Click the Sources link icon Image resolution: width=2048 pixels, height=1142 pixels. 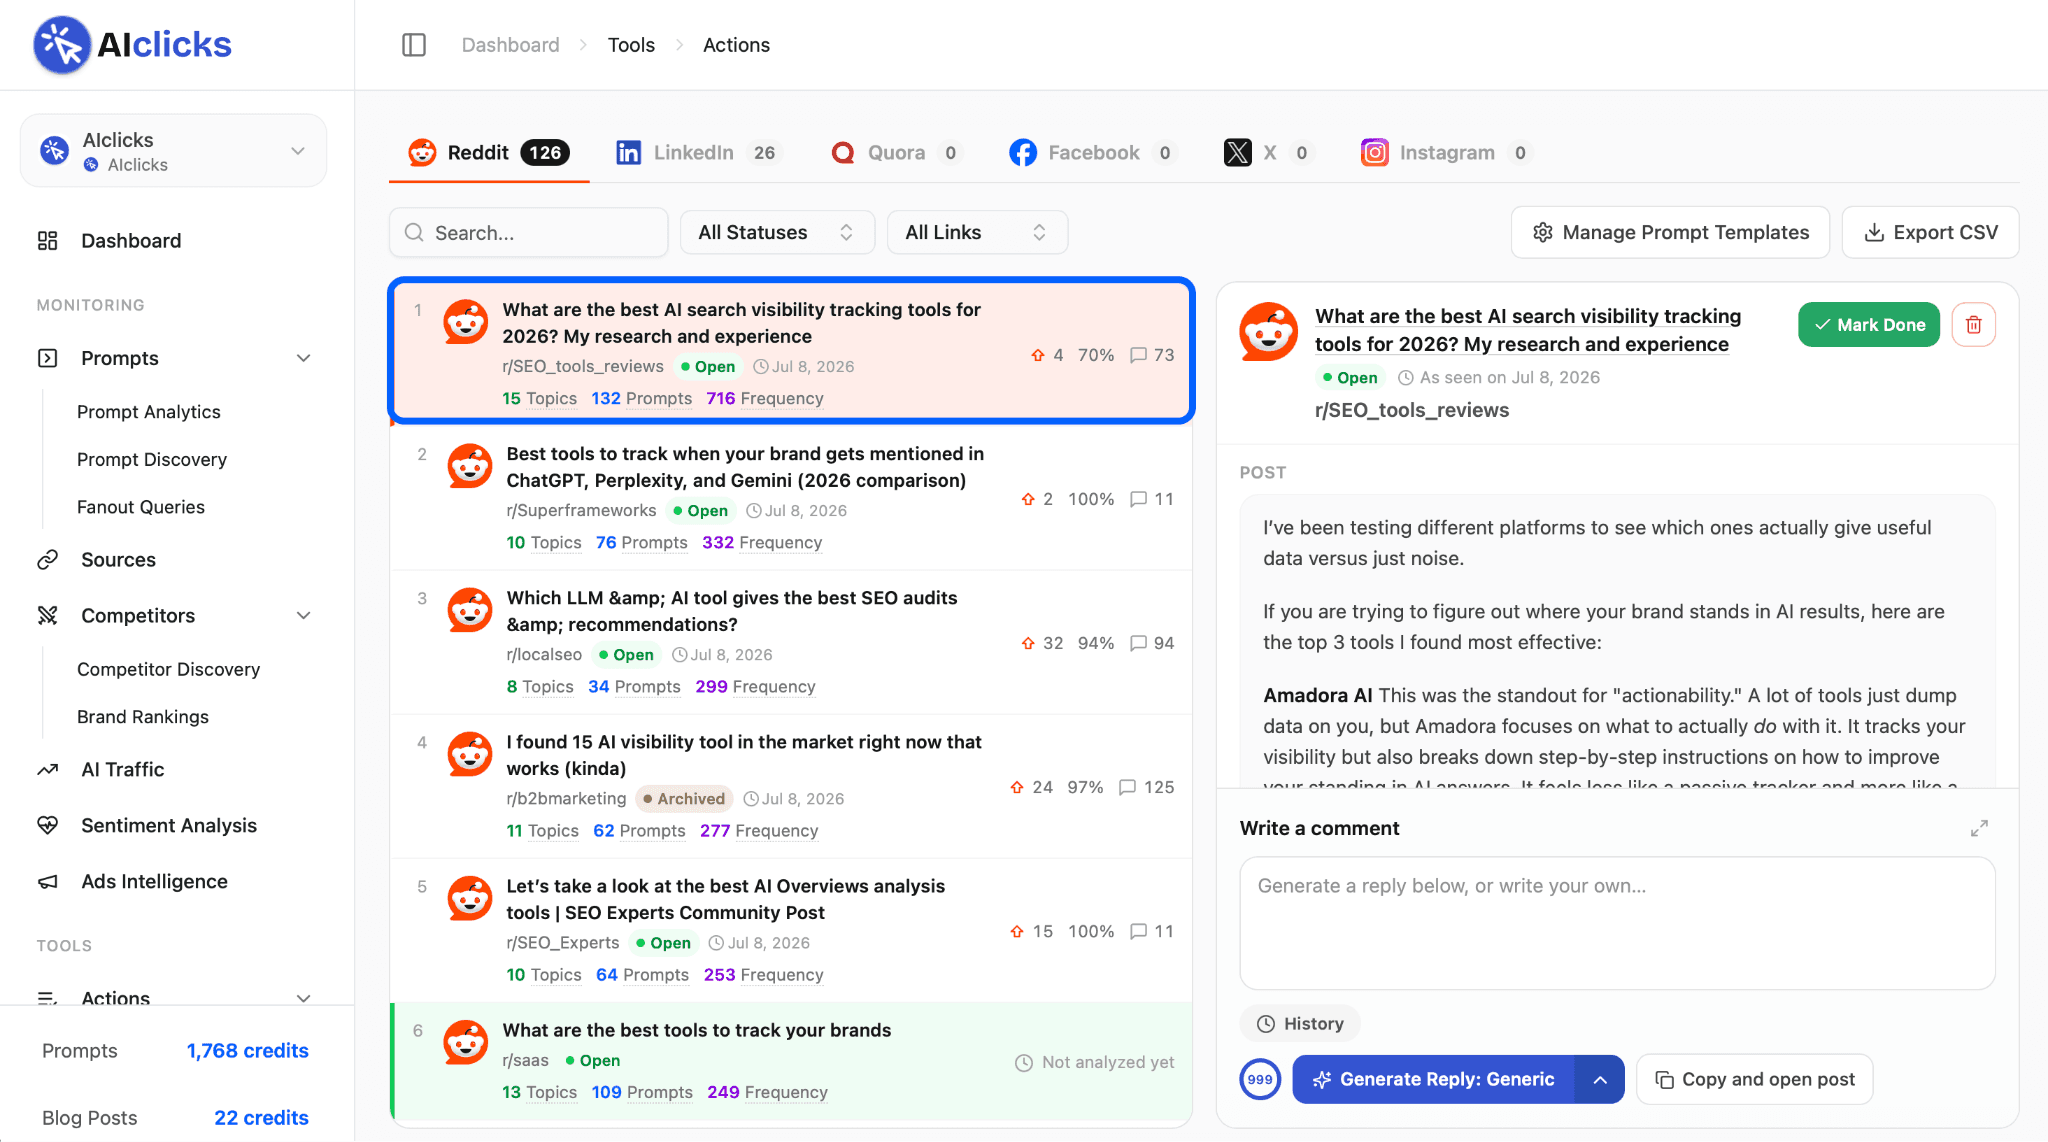click(47, 560)
